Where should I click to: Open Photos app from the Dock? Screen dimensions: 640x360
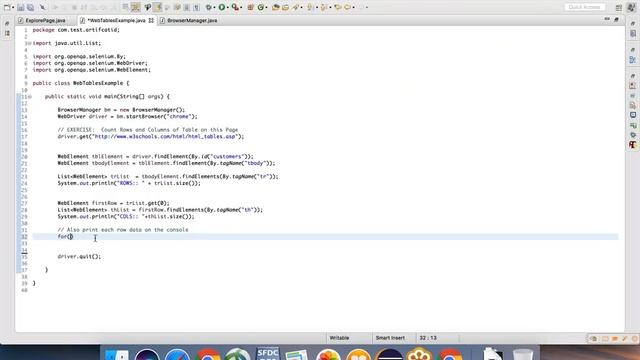click(x=328, y=355)
